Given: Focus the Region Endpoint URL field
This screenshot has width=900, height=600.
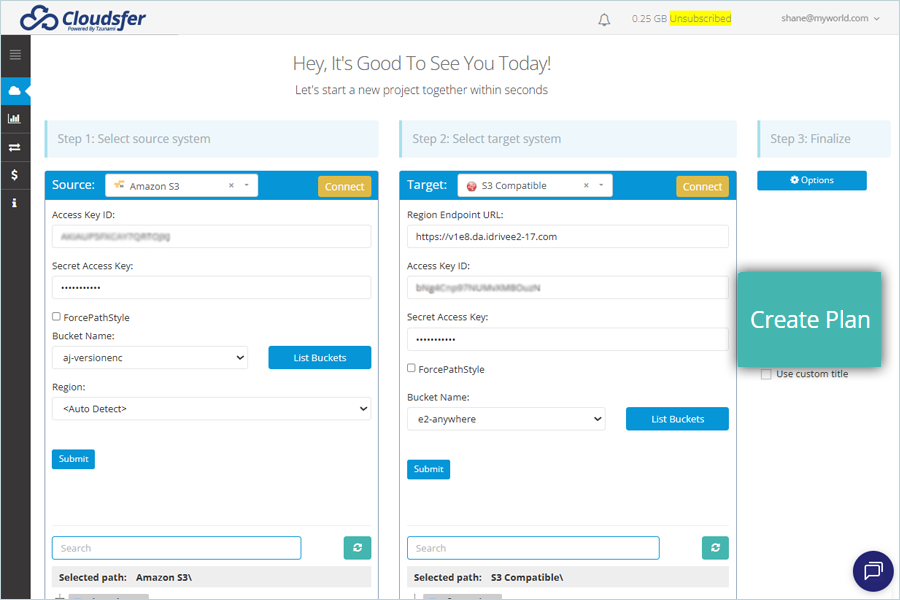Looking at the screenshot, I should tap(568, 237).
